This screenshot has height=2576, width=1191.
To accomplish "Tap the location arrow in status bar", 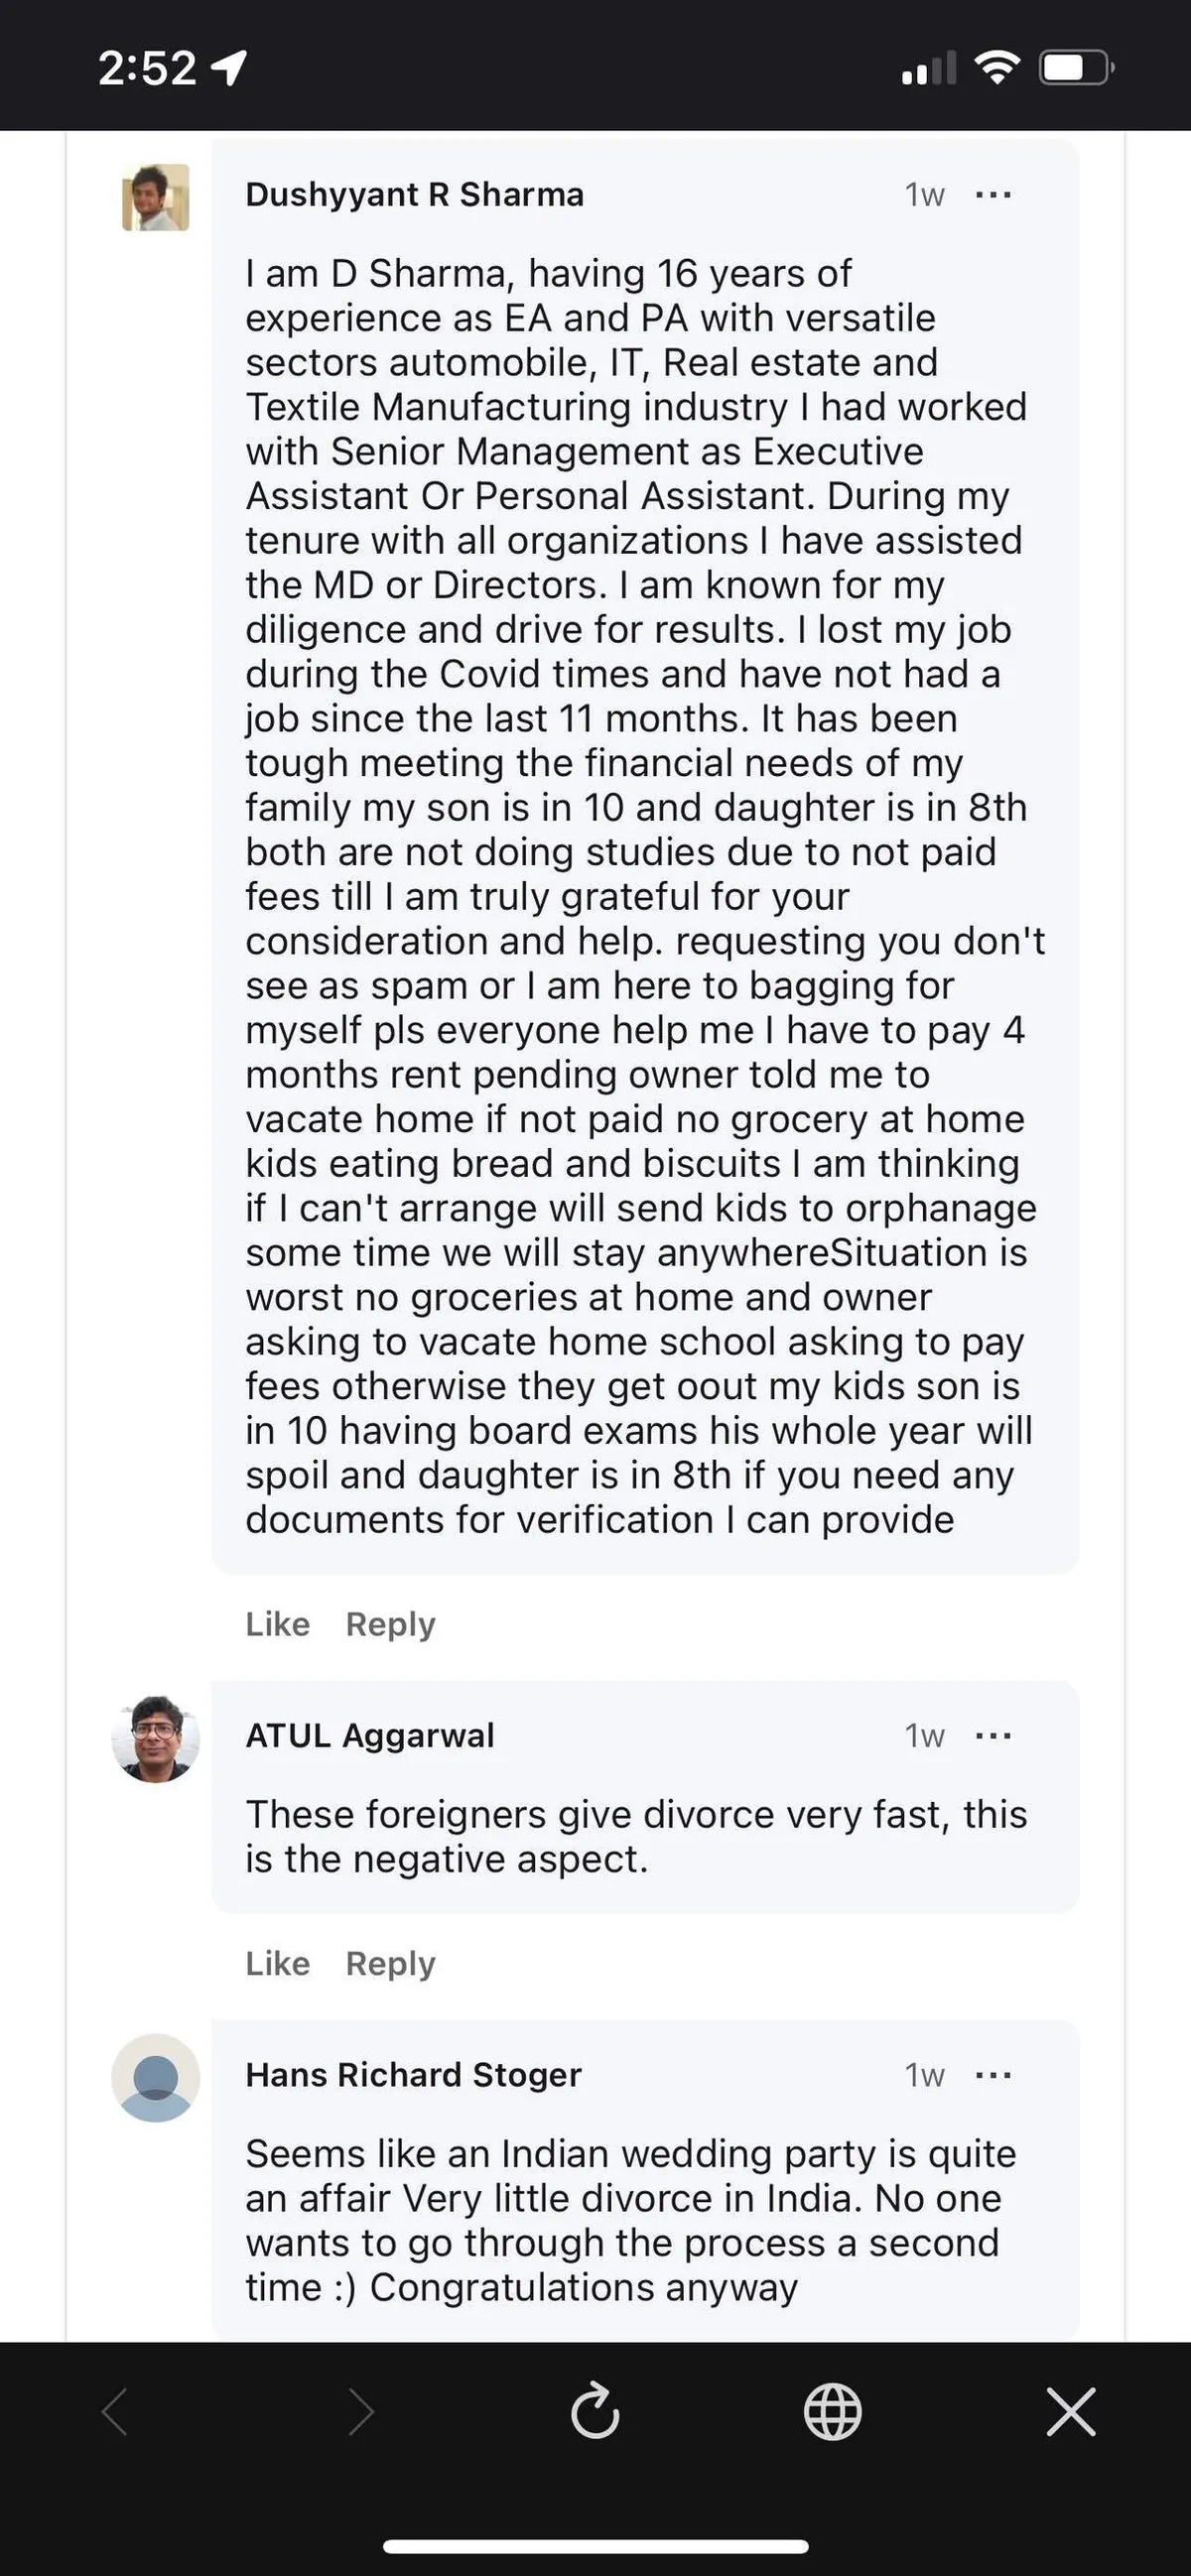I will 230,68.
